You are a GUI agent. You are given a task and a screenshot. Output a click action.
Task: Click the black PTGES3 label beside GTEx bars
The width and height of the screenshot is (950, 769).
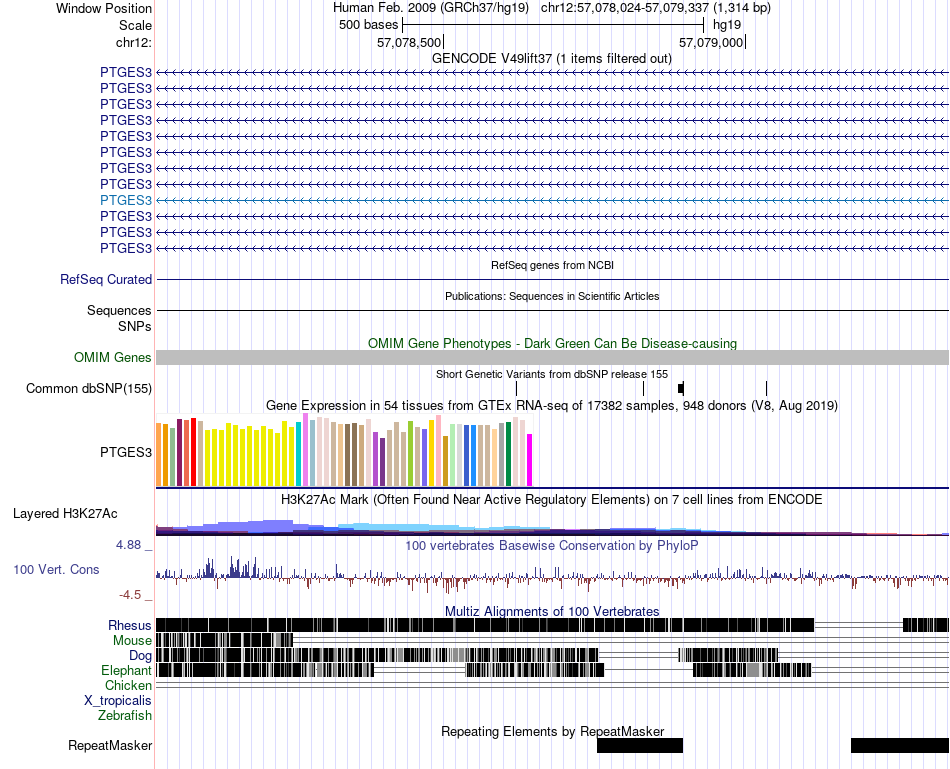point(126,453)
